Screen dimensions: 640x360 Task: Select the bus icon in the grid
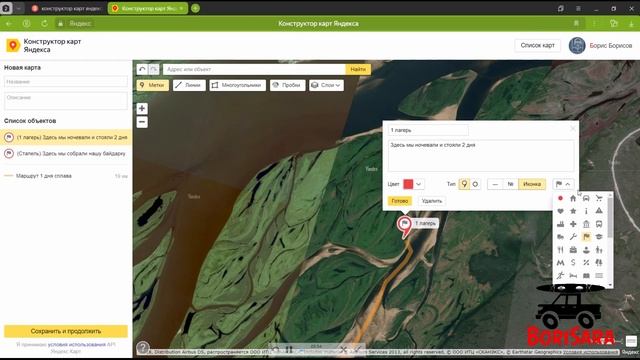[599, 224]
